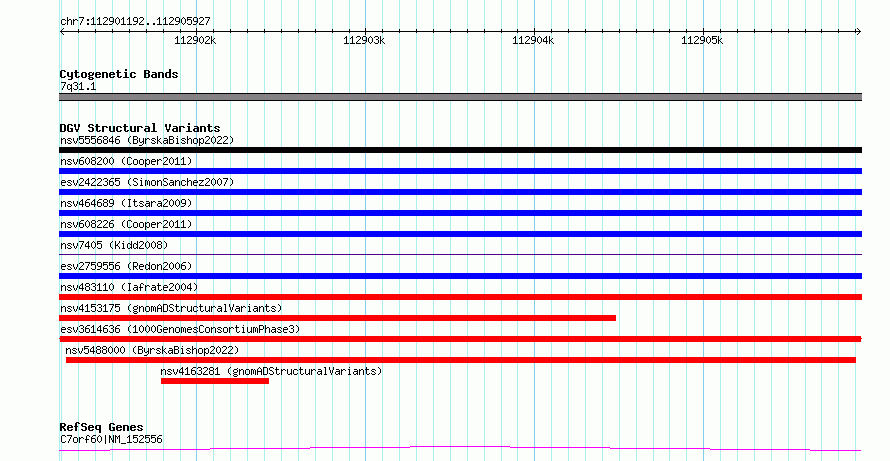Click the magenta C7orf60 gene line
Viewport: 890px width, 461px height.
point(460,449)
